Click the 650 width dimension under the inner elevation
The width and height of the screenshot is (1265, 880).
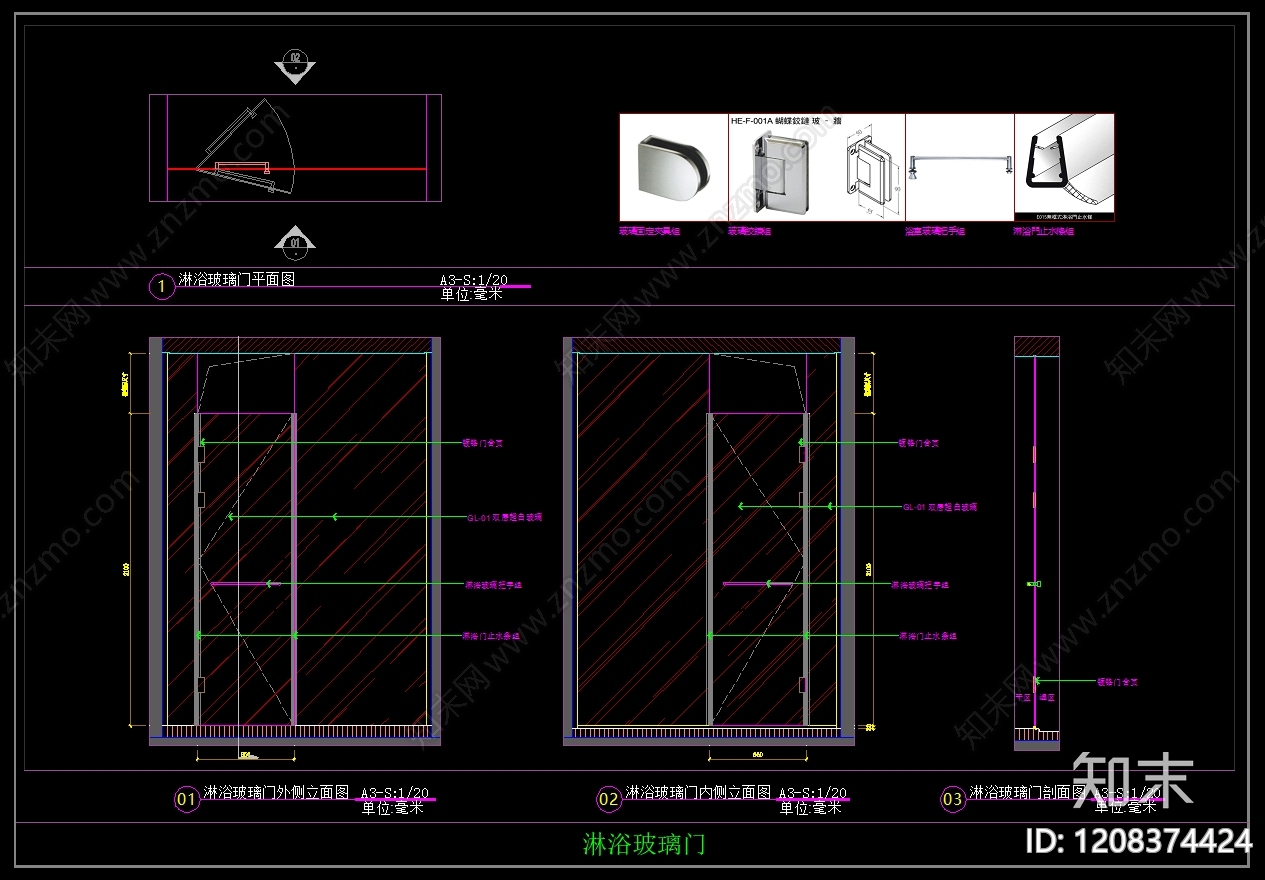coord(758,755)
